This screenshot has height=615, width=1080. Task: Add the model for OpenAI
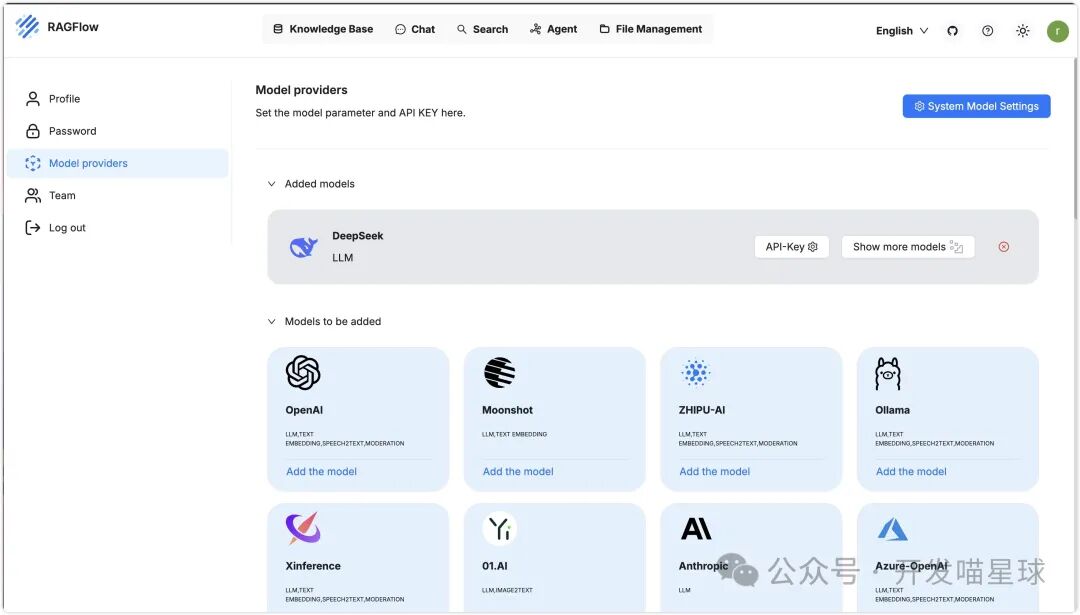coord(322,472)
